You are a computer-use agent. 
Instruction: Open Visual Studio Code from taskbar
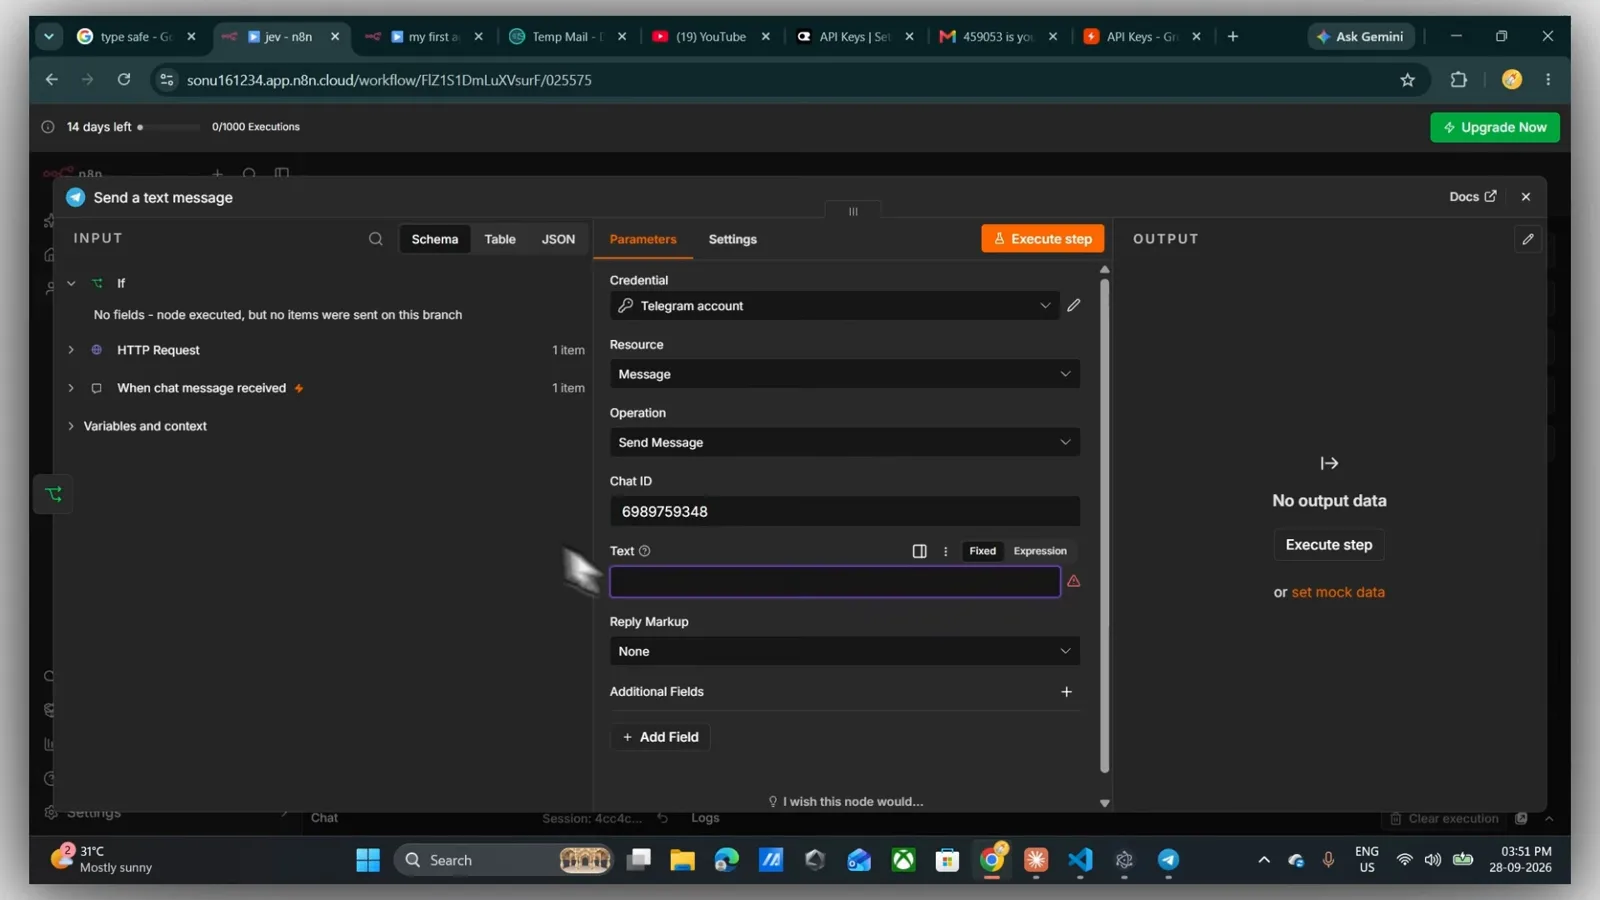pyautogui.click(x=1080, y=860)
